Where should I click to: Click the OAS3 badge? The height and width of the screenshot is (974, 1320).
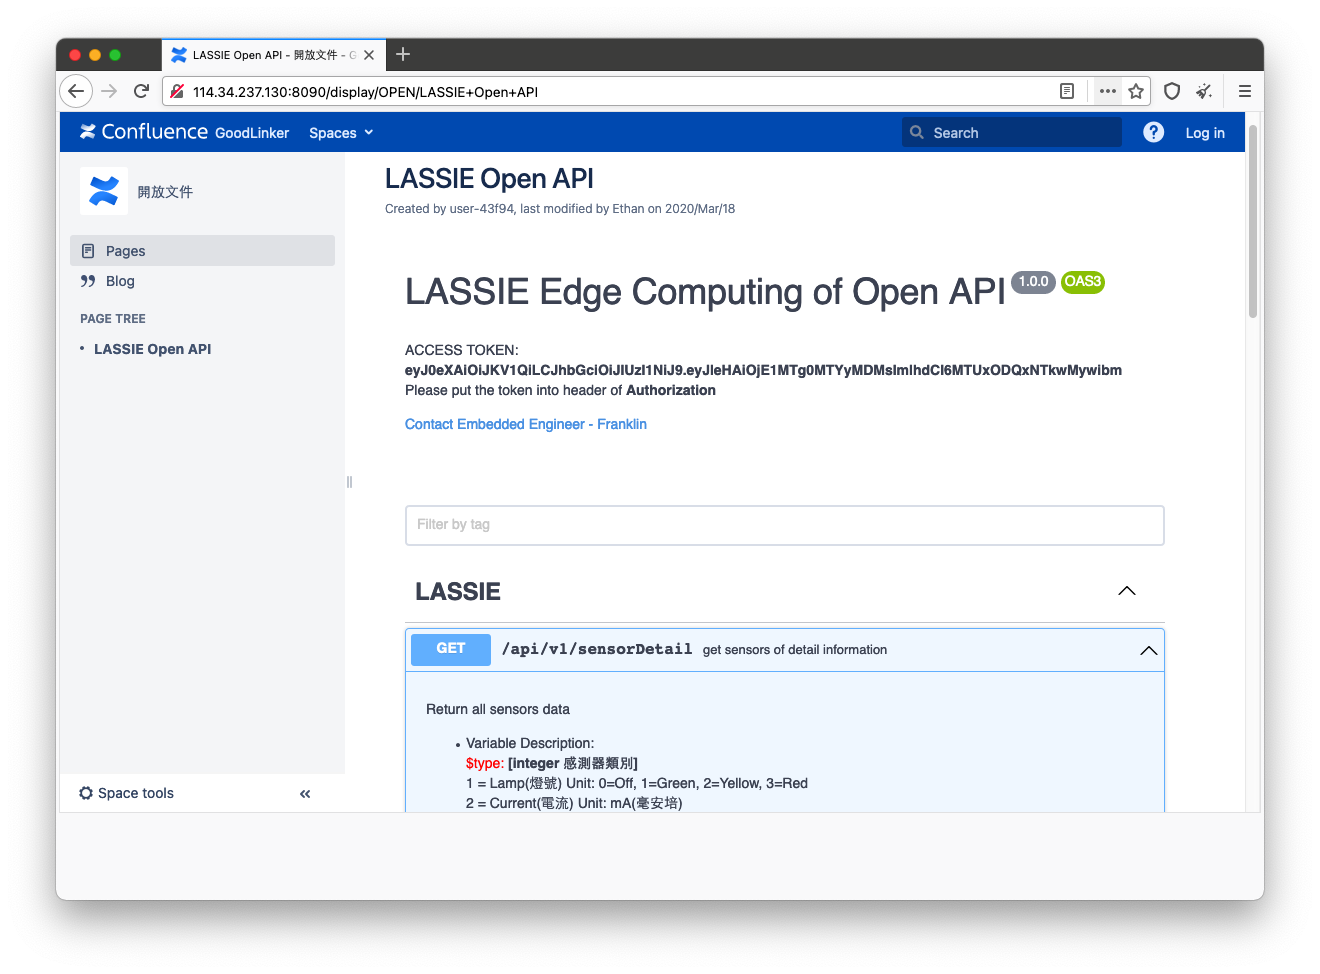click(x=1082, y=282)
